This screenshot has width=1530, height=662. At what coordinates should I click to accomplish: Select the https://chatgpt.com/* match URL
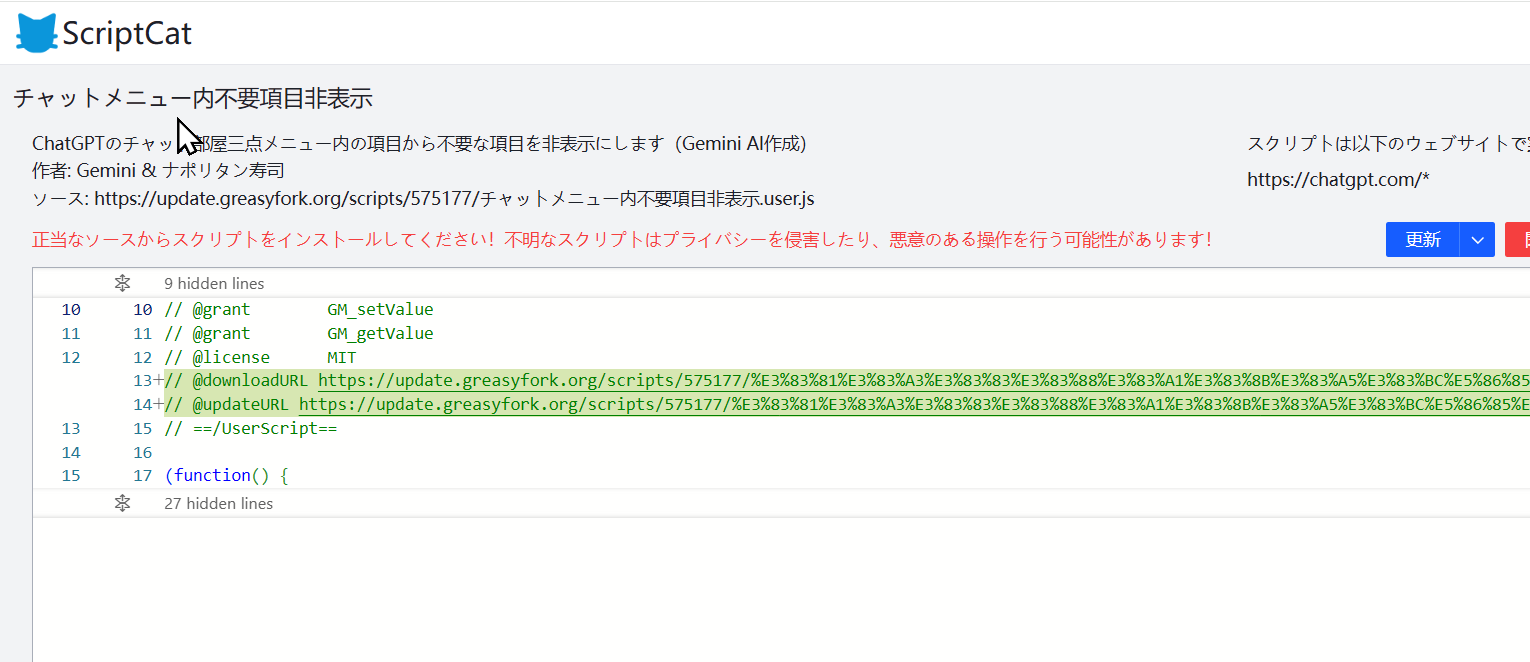coord(1338,180)
